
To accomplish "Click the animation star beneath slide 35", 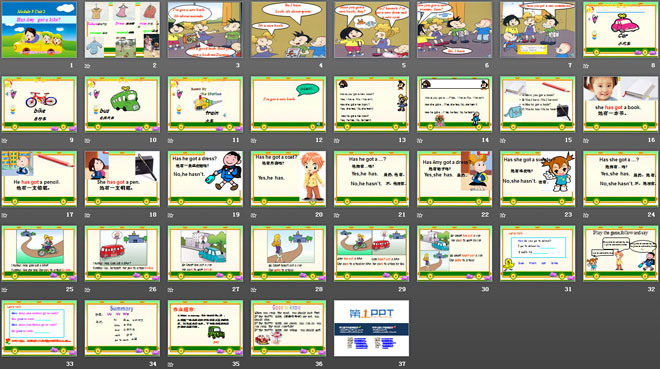I will (x=171, y=364).
